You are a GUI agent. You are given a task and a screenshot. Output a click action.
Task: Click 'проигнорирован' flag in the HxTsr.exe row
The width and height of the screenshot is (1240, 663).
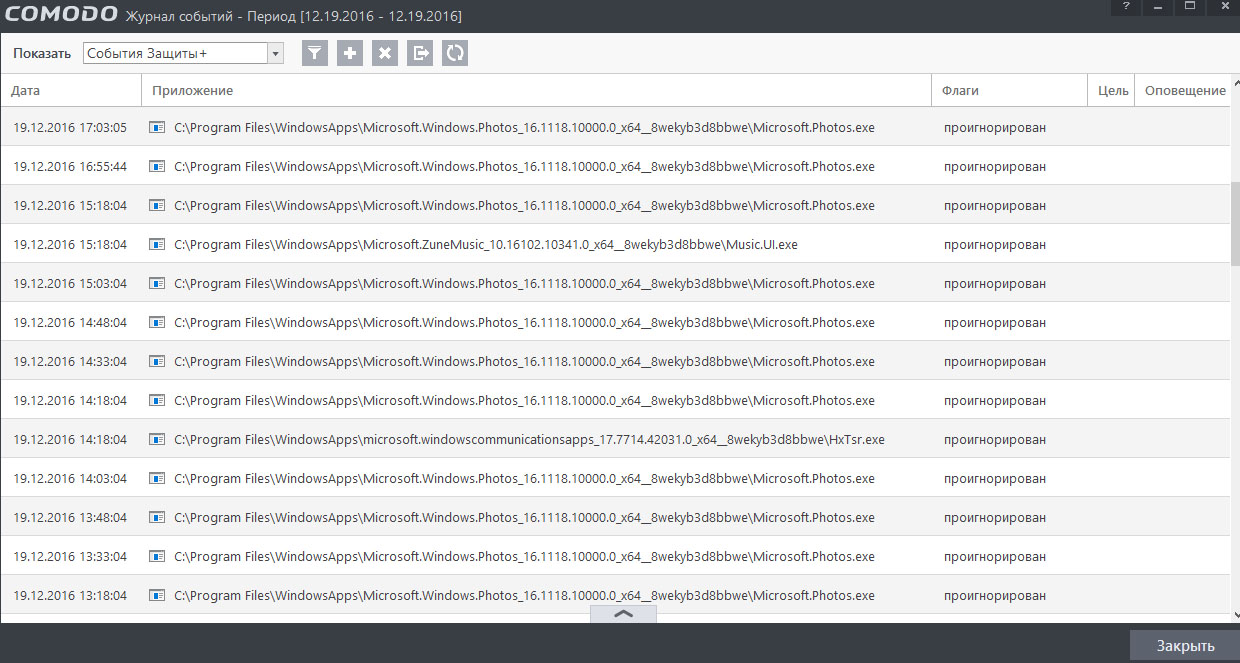pos(995,439)
